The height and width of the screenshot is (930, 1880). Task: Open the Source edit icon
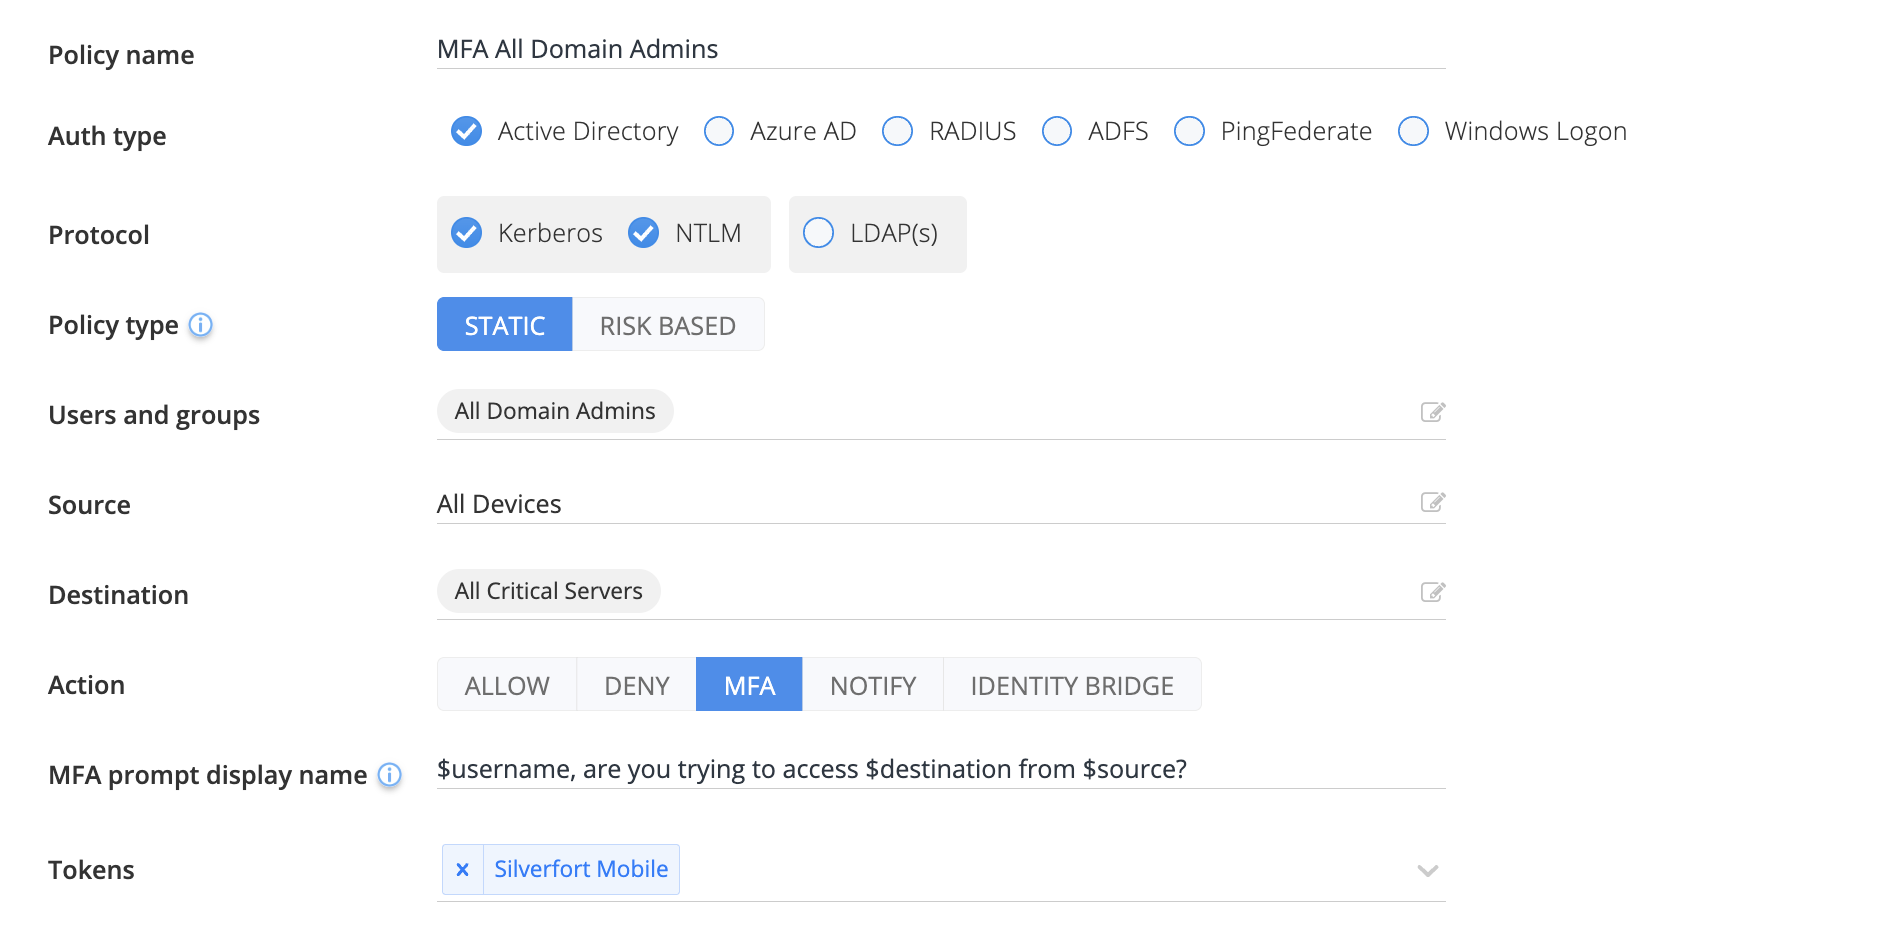tap(1432, 502)
